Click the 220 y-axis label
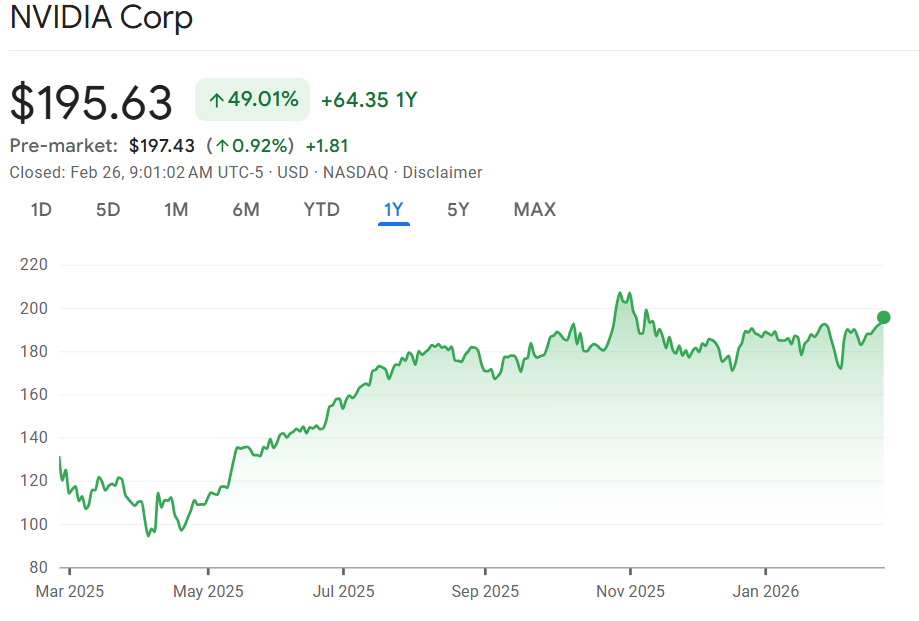 (x=34, y=266)
